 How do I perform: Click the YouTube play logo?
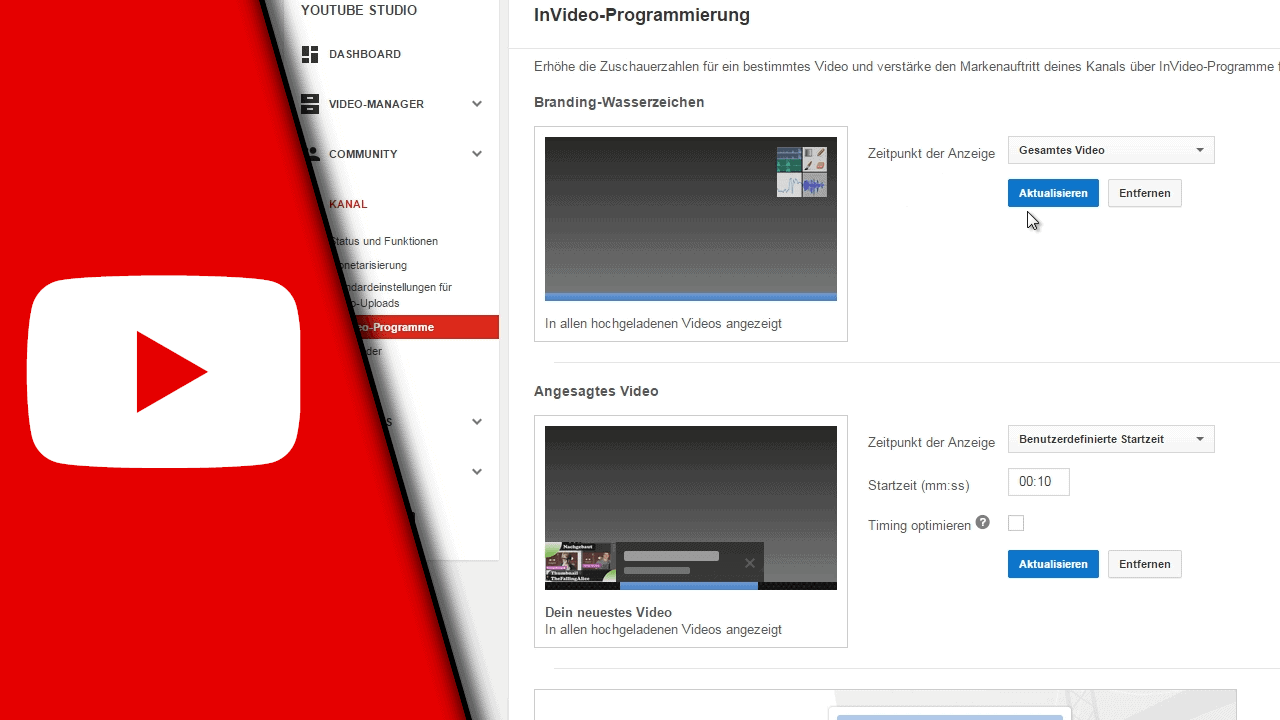coord(164,372)
